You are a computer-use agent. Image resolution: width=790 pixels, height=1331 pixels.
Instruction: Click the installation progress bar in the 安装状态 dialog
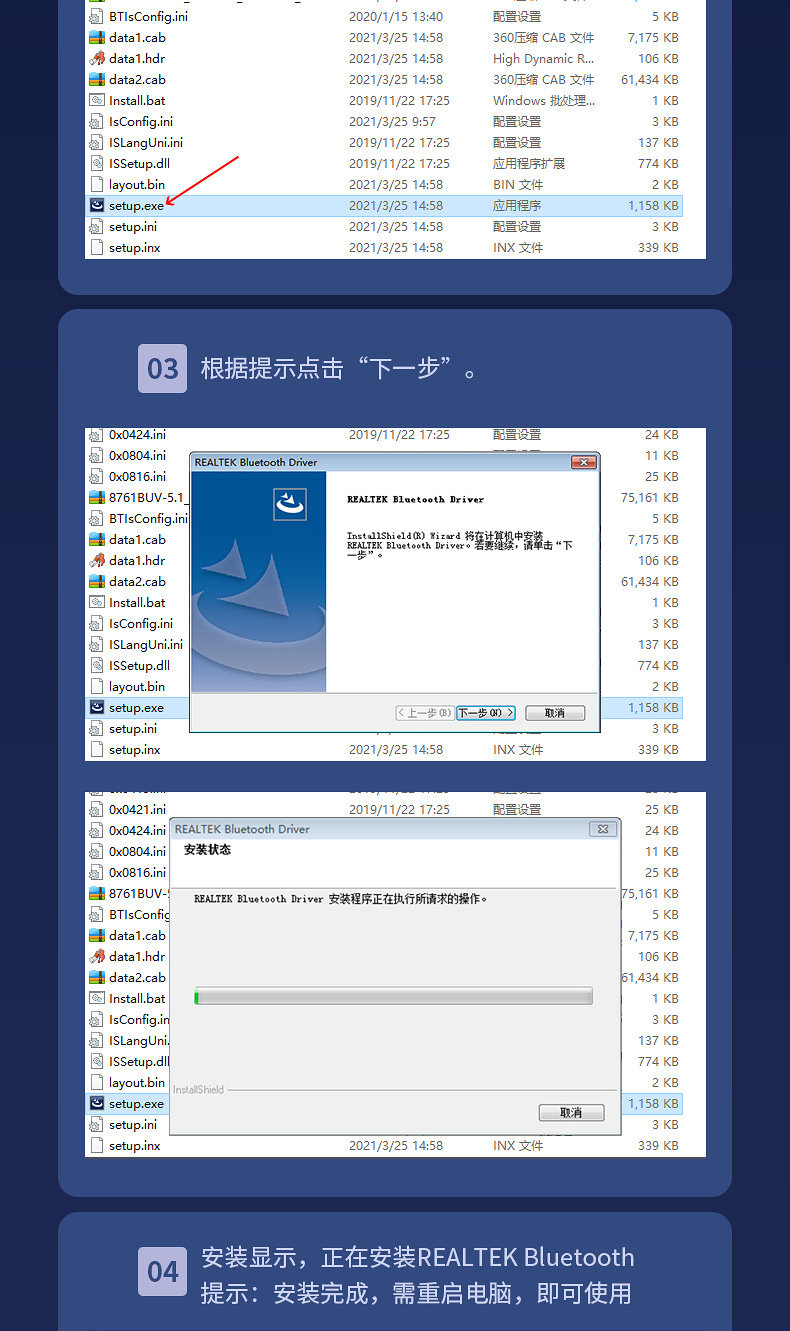click(393, 997)
